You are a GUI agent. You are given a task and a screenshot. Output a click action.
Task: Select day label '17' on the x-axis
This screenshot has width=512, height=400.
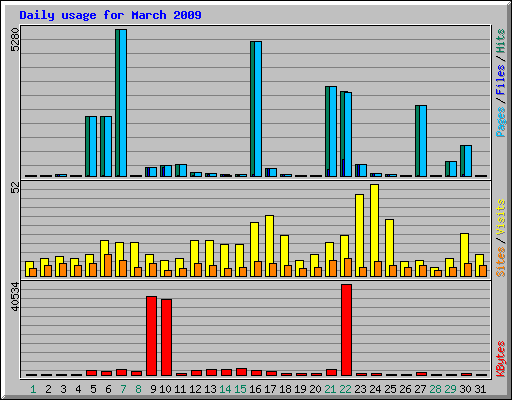(x=270, y=389)
